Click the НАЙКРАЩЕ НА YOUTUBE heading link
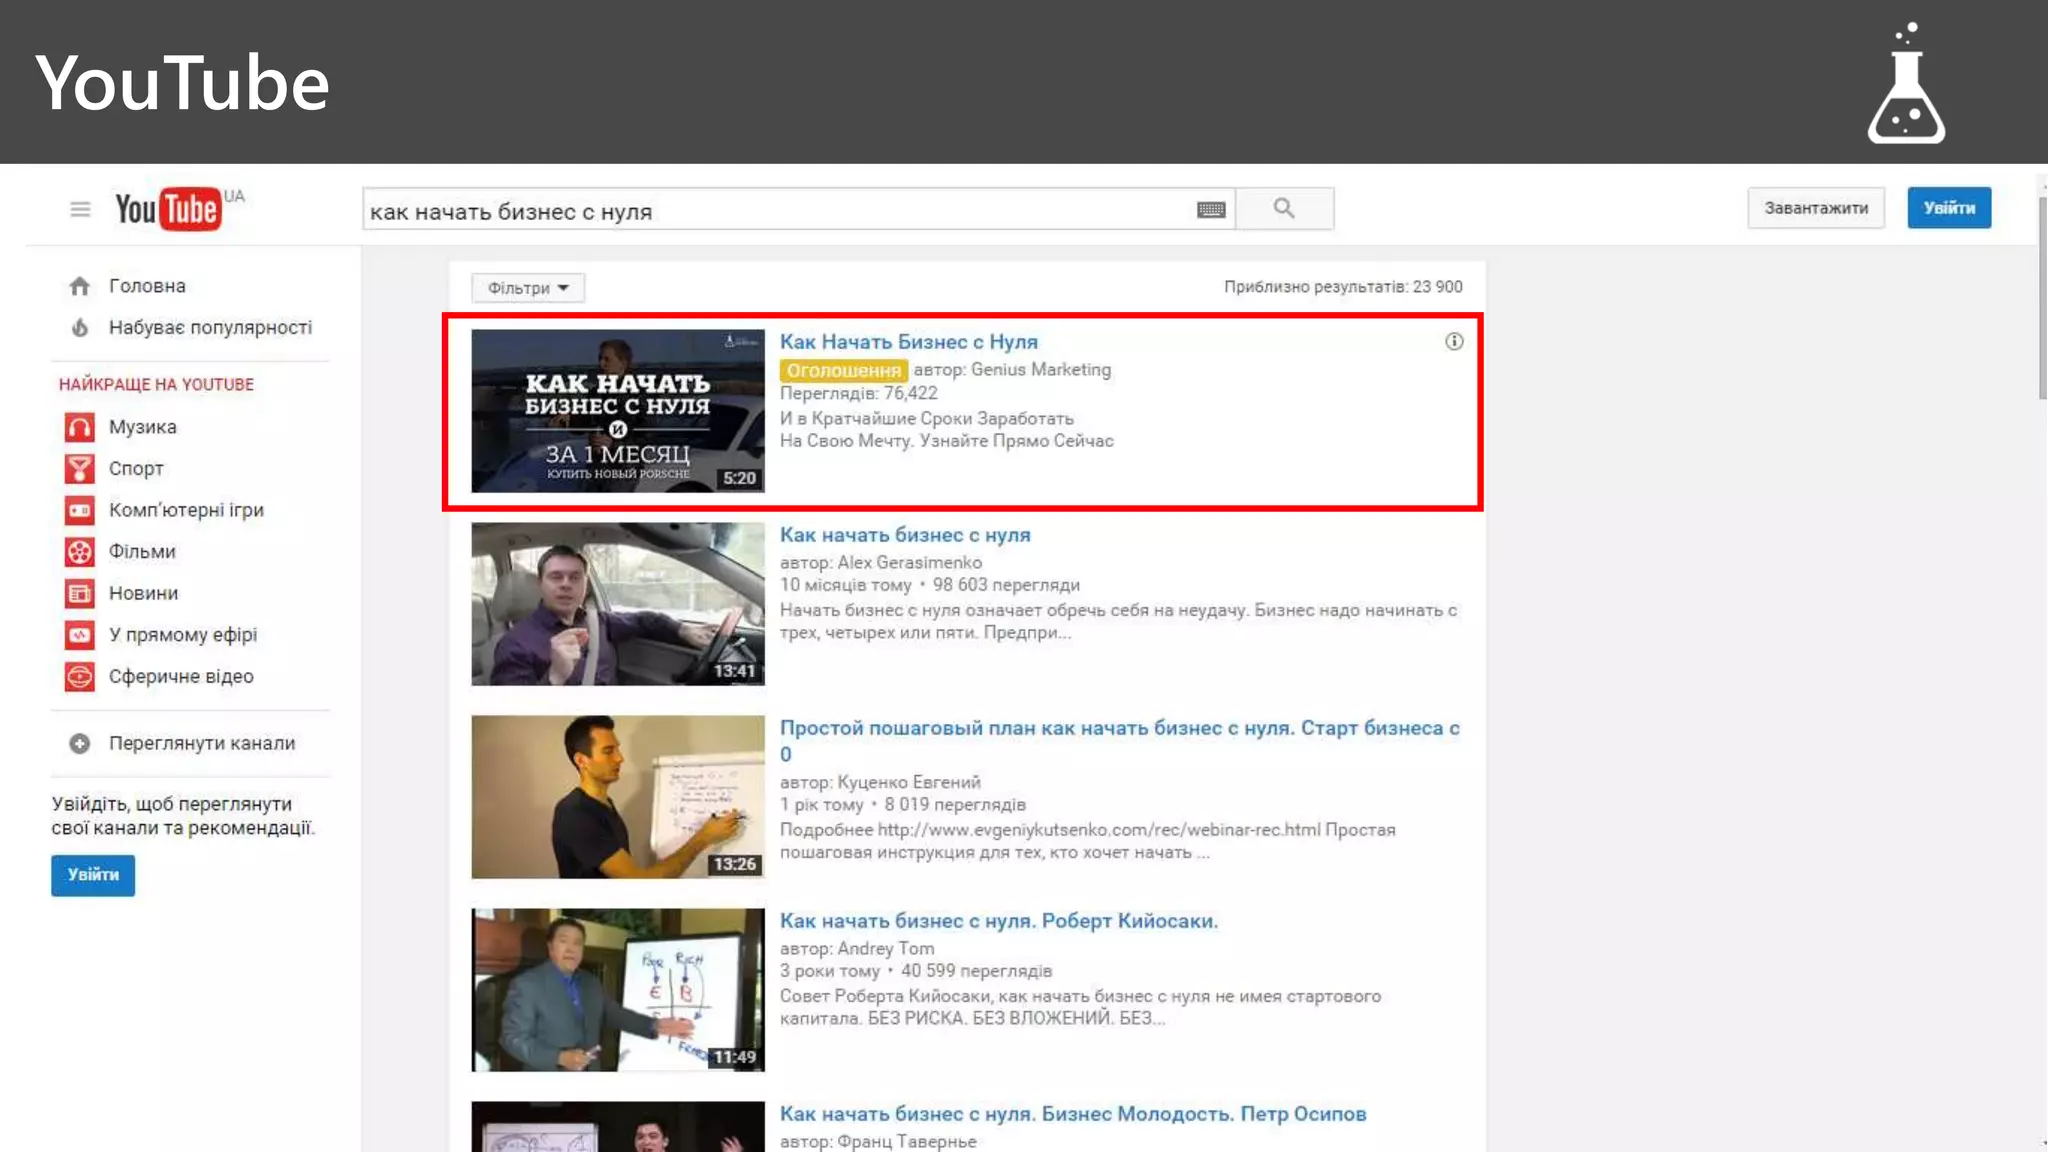The height and width of the screenshot is (1152, 2048). [x=156, y=385]
